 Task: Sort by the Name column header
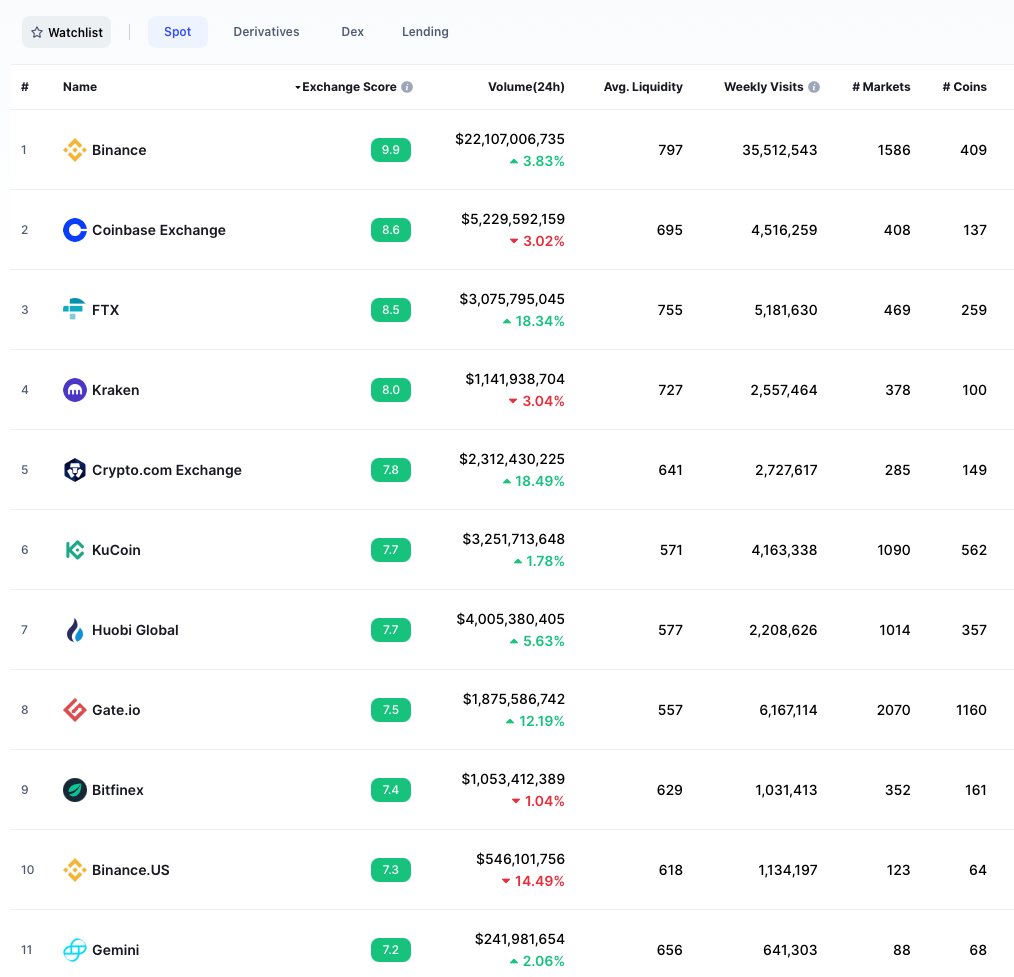click(80, 87)
